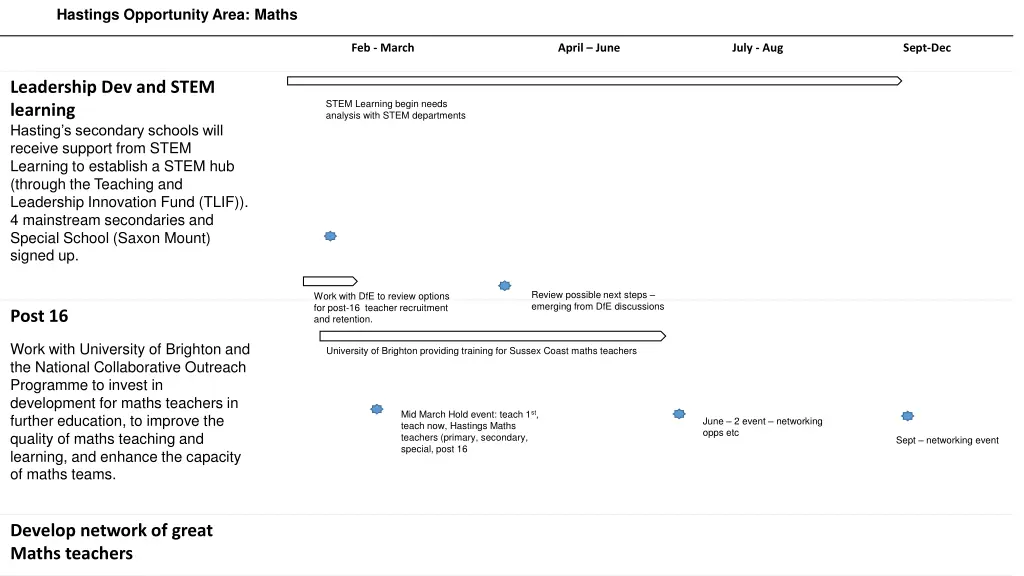This screenshot has width=1024, height=576.
Task: Select the Post 16 section heading
Action: point(39,316)
